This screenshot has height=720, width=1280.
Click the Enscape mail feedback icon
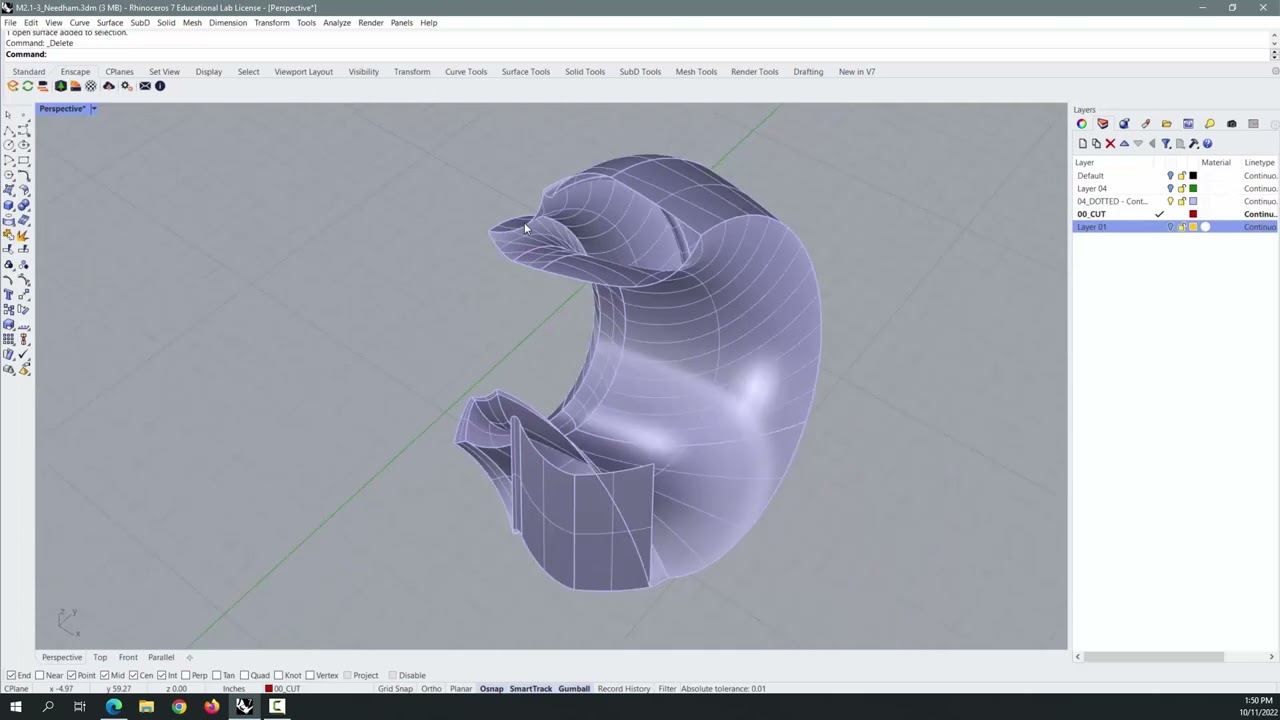pos(145,86)
